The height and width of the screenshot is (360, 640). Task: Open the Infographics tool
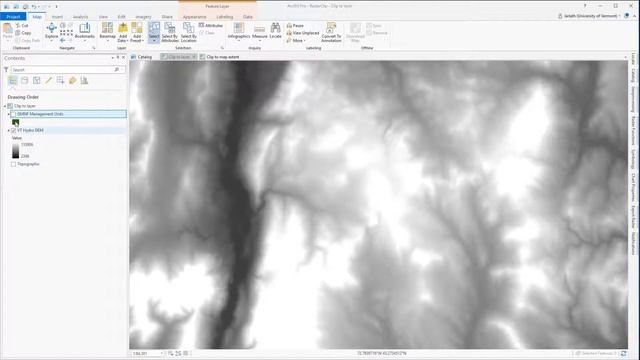(x=239, y=31)
